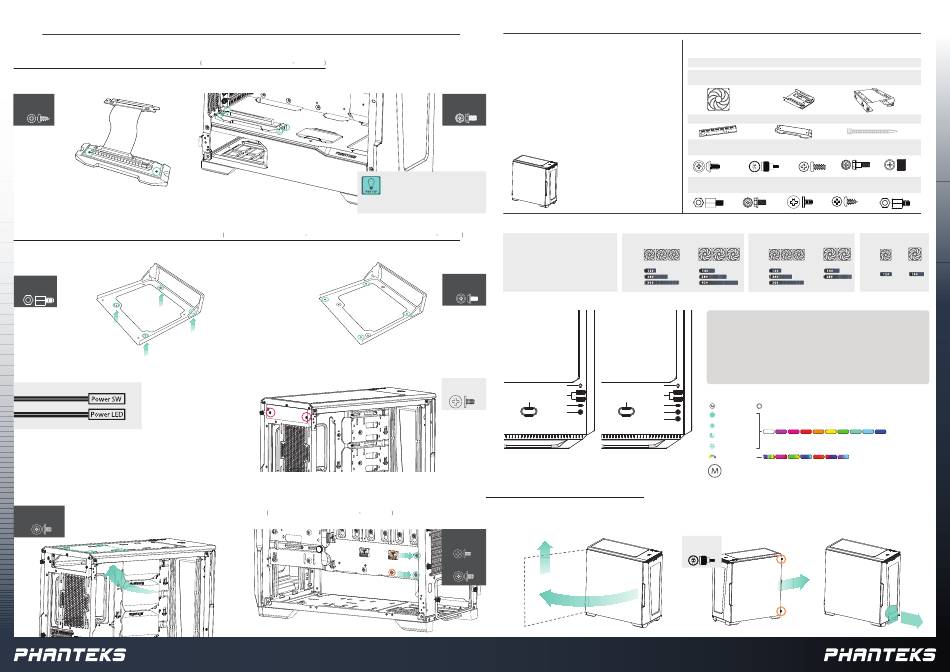Click the zip tie icon in parts list
Image resolution: width=950 pixels, height=672 pixels.
pyautogui.click(x=872, y=131)
